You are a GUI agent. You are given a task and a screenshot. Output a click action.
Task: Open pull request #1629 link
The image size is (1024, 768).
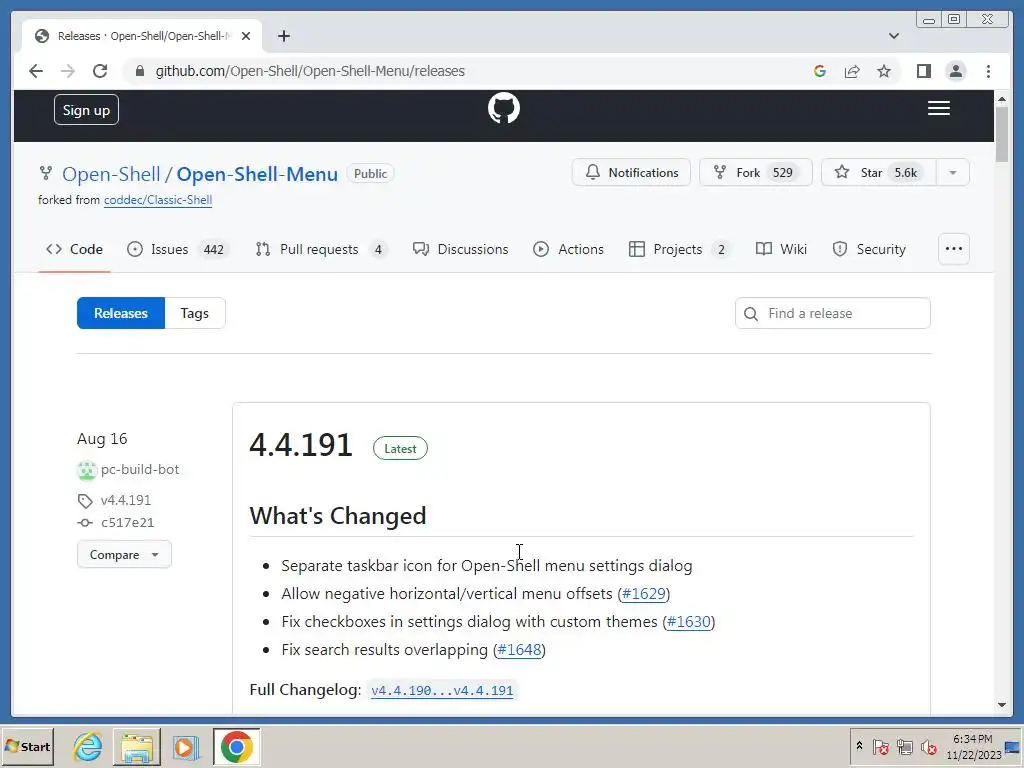644,594
